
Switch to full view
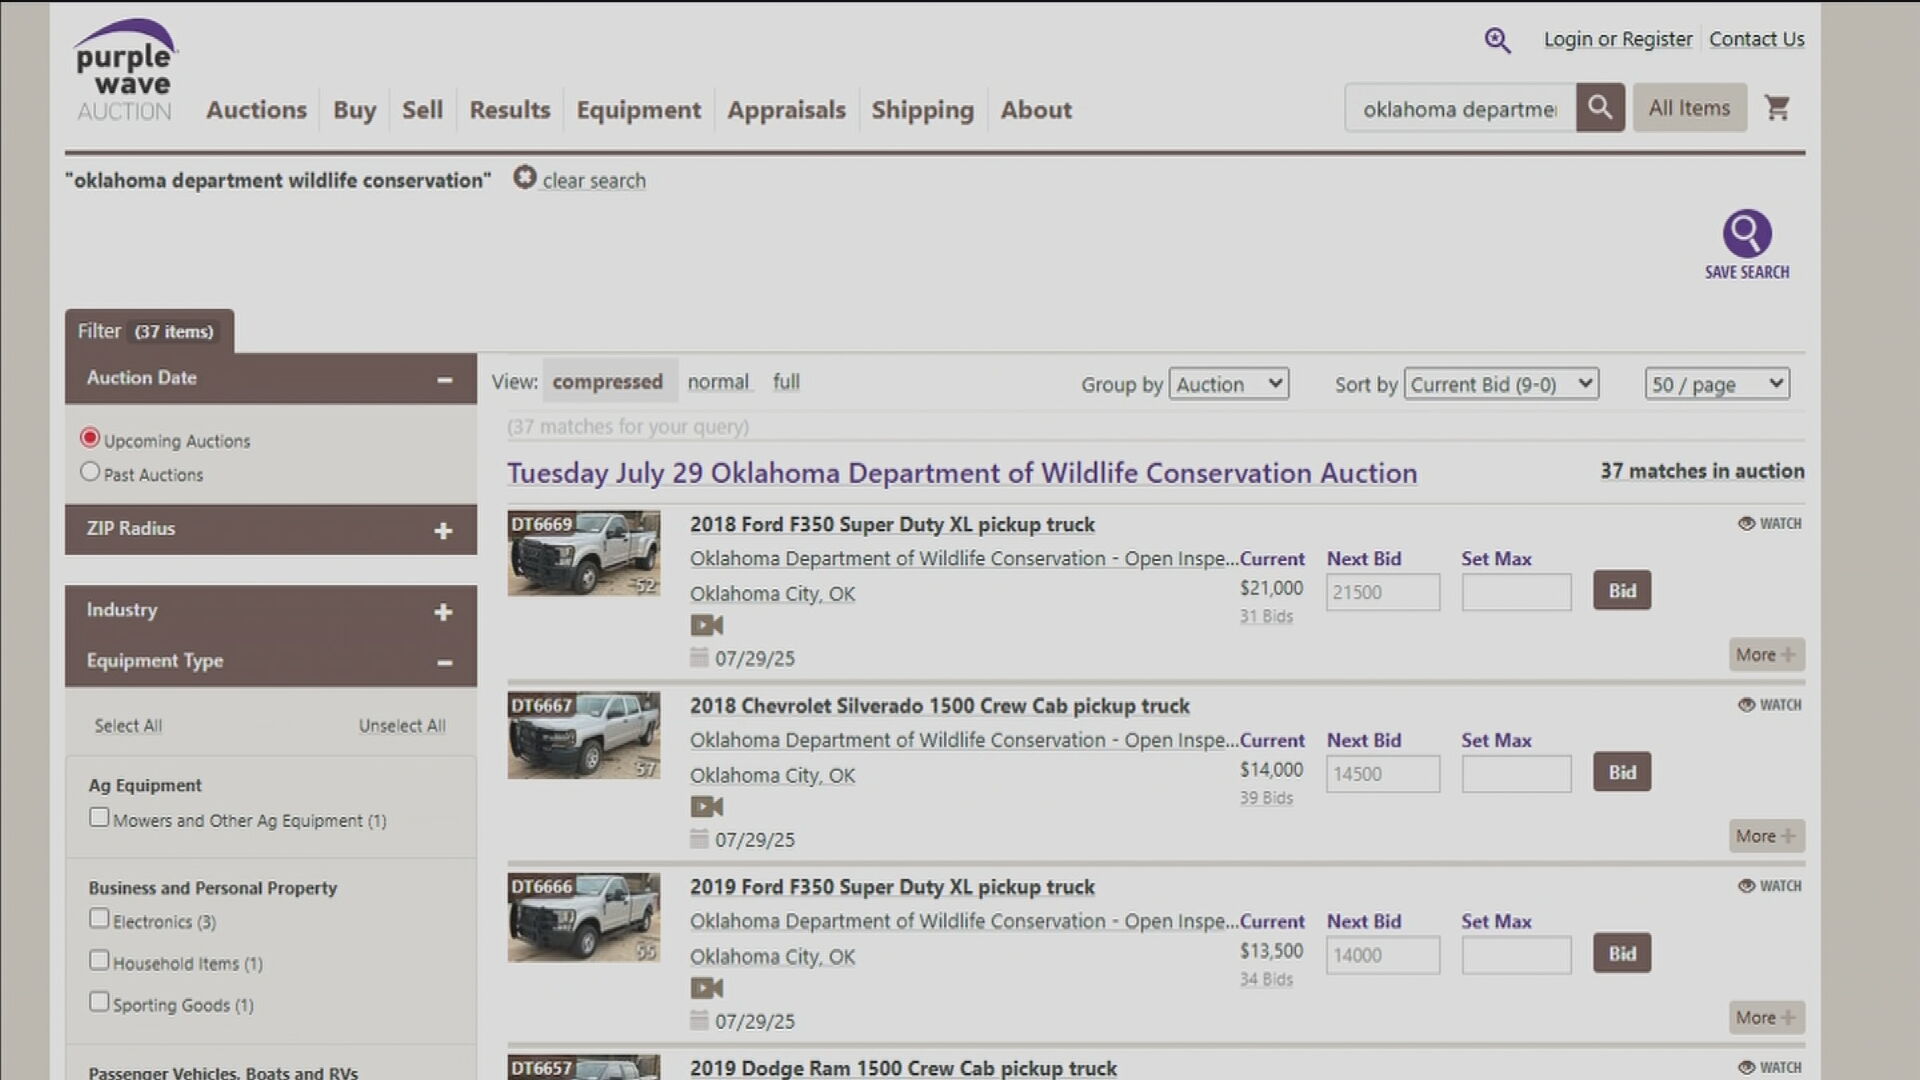tap(786, 382)
